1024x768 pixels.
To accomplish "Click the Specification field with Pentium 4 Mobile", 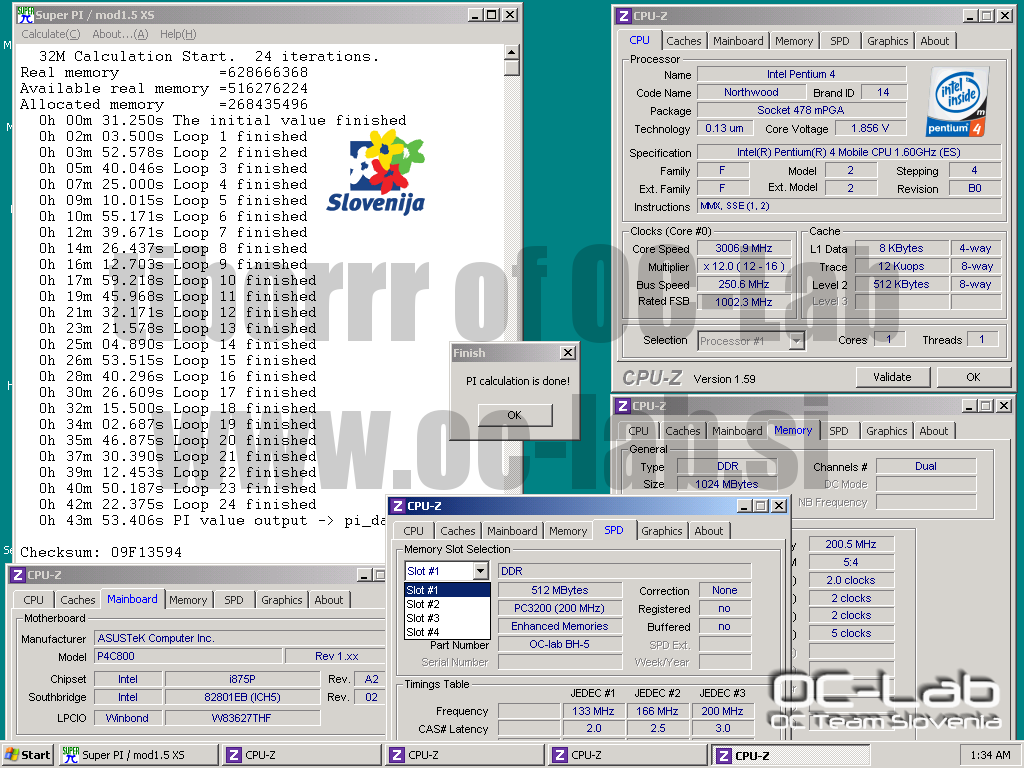I will [848, 152].
